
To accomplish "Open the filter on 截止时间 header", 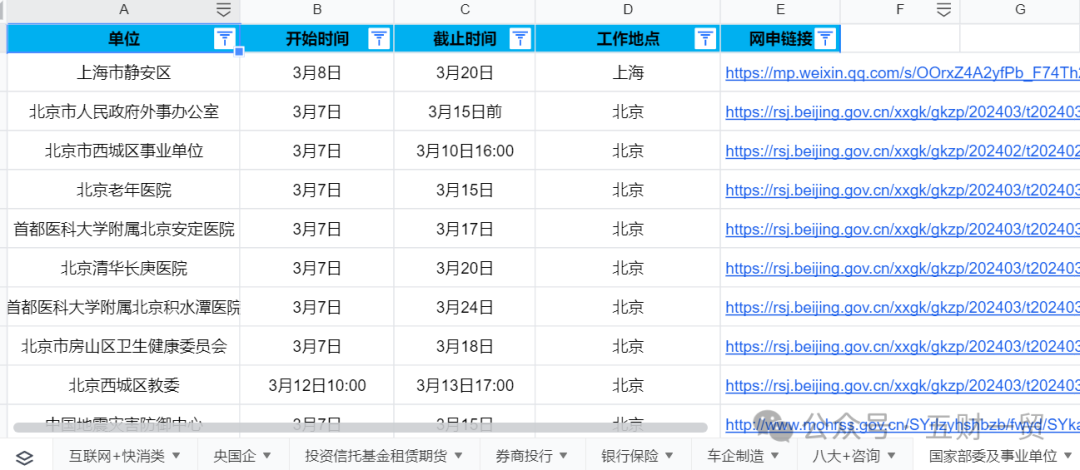I will (520, 39).
